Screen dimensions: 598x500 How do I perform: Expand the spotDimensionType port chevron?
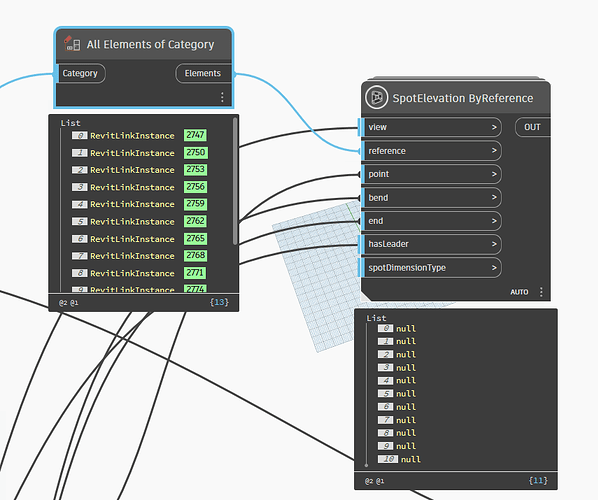494,268
